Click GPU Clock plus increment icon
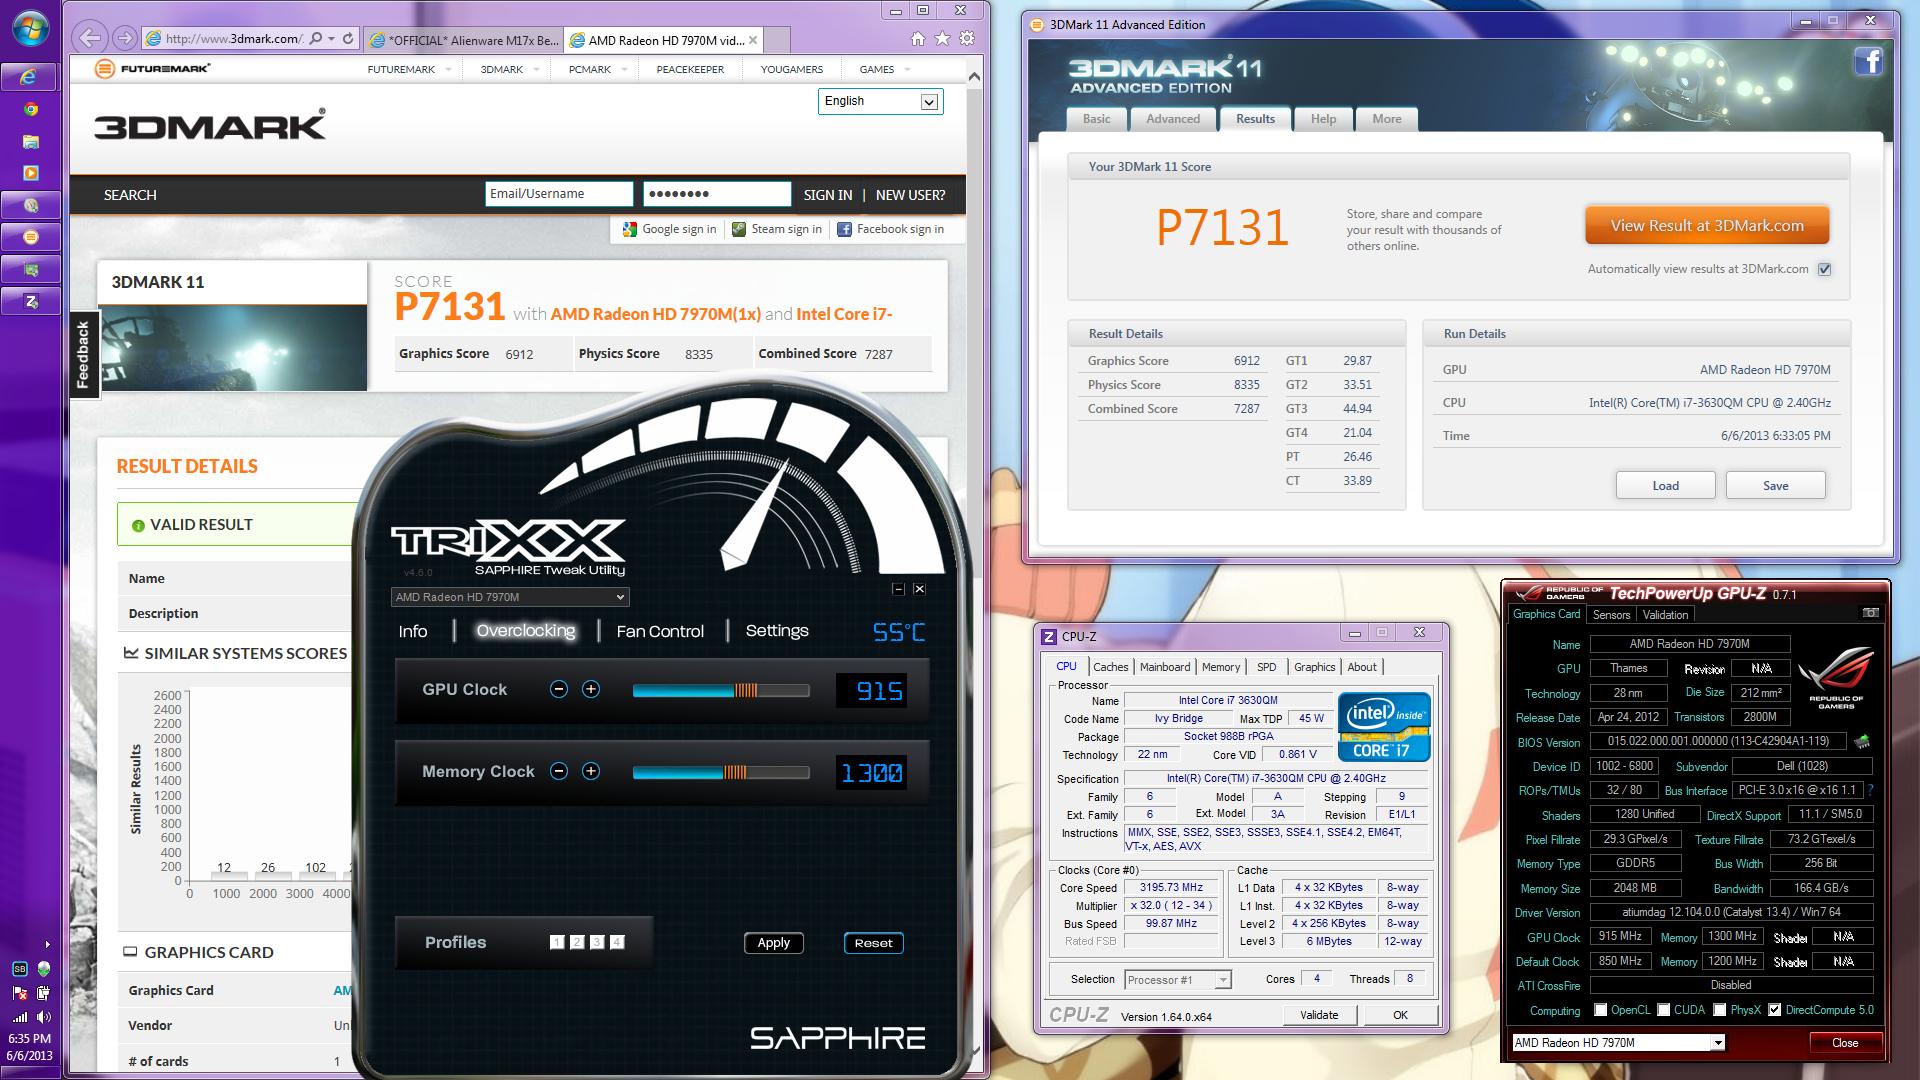The image size is (1920, 1080). pyautogui.click(x=591, y=689)
